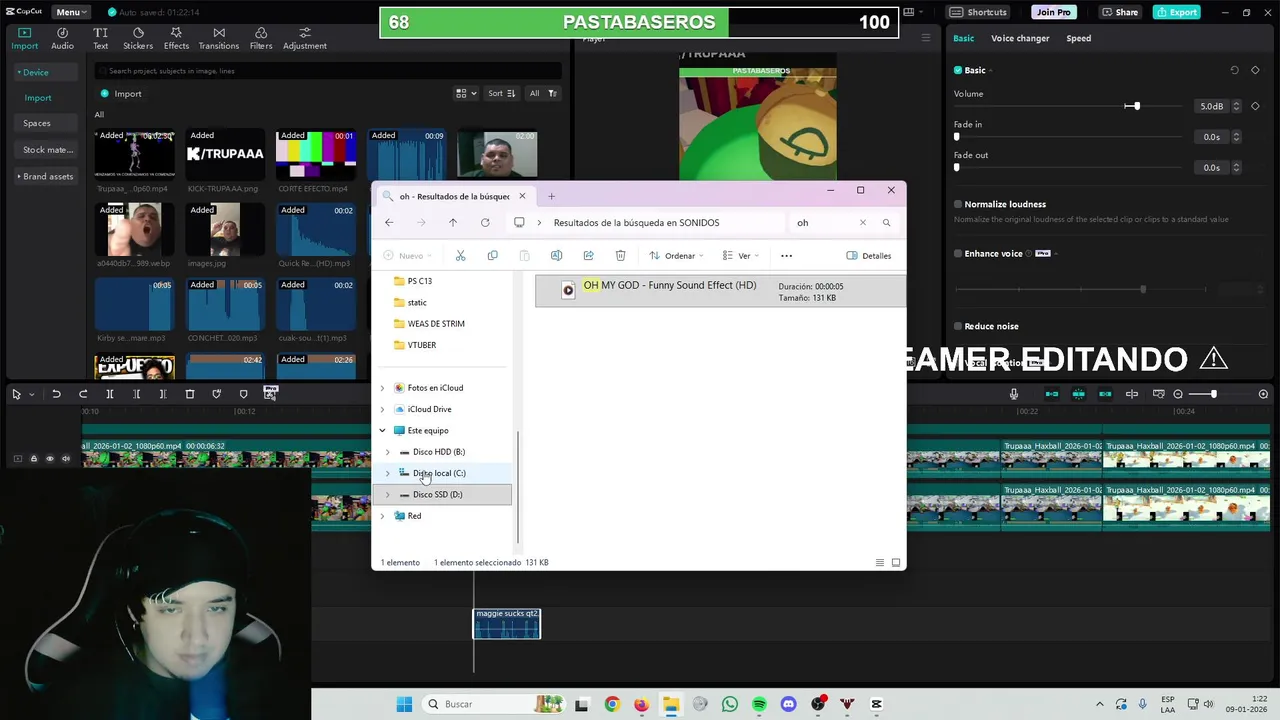Click the preview axis icon in timeline toolbar
The width and height of the screenshot is (1280, 720).
pos(1132,394)
